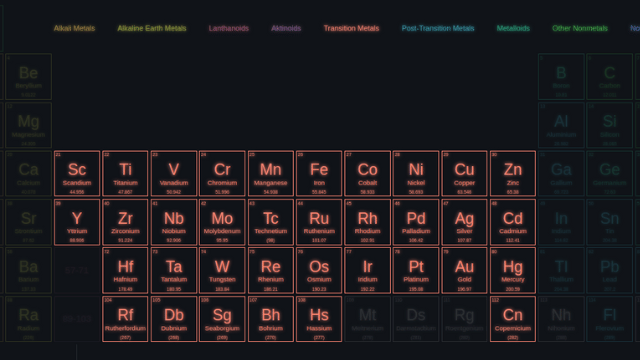This screenshot has width=640, height=360.
Task: Click the Cobalt (Co) element tile
Action: tap(367, 173)
